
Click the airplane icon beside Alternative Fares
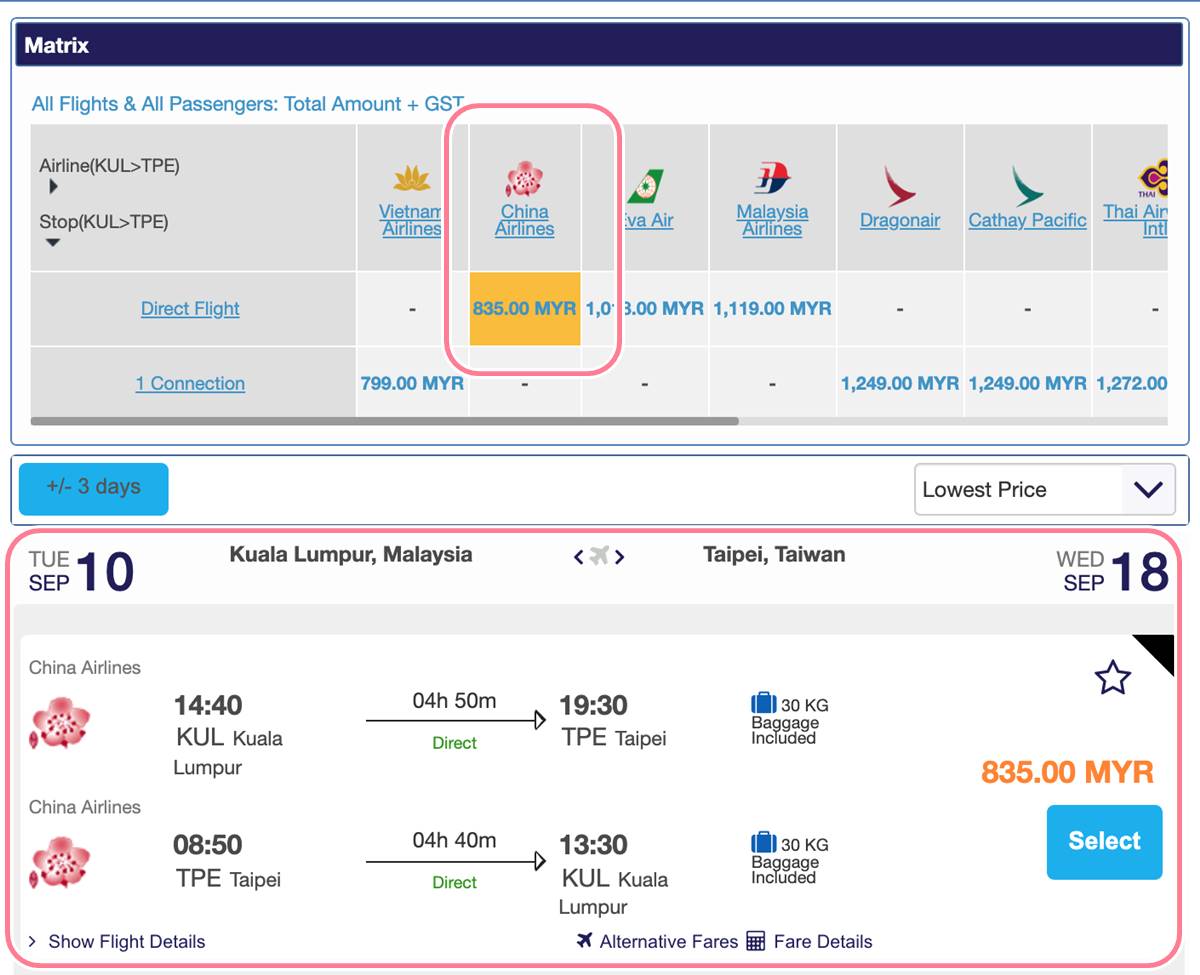click(x=586, y=940)
